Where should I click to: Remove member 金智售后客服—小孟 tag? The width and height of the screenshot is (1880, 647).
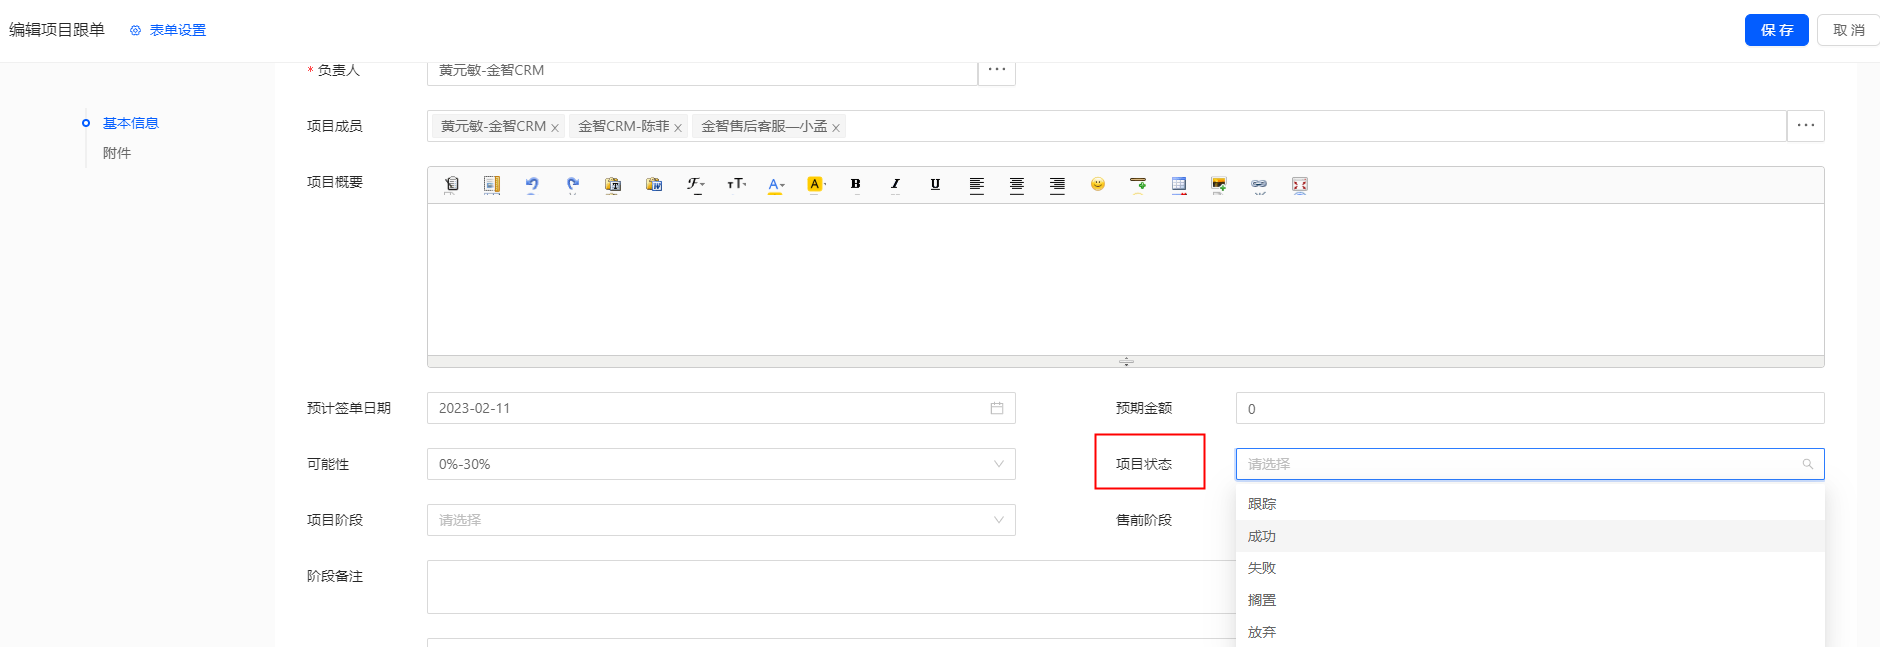836,128
